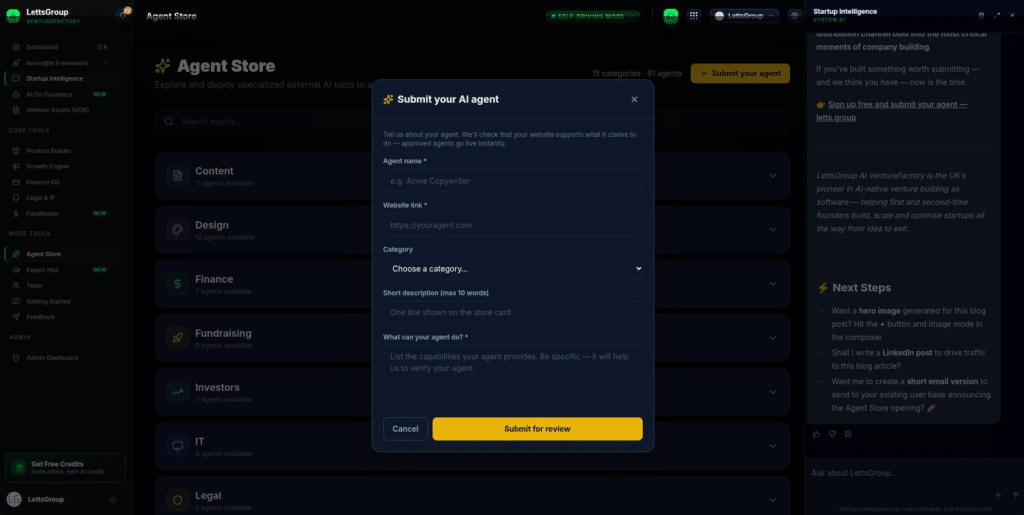The image size is (1024, 515).
Task: Click the Agent Store sidebar icon
Action: coord(16,254)
